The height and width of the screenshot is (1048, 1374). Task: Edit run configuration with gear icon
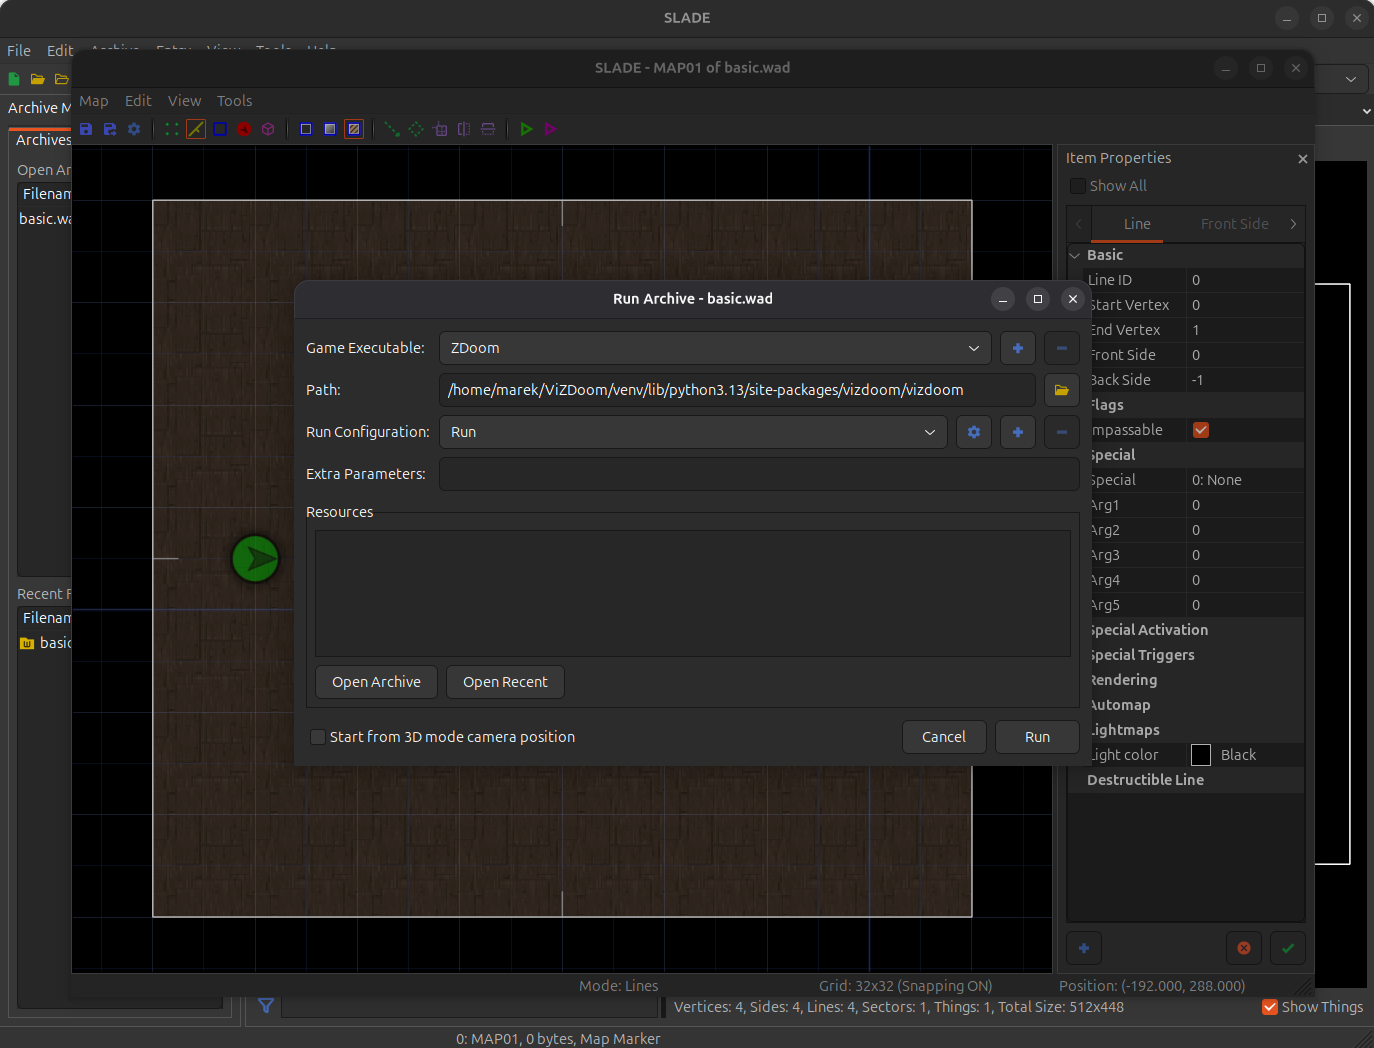pyautogui.click(x=974, y=432)
